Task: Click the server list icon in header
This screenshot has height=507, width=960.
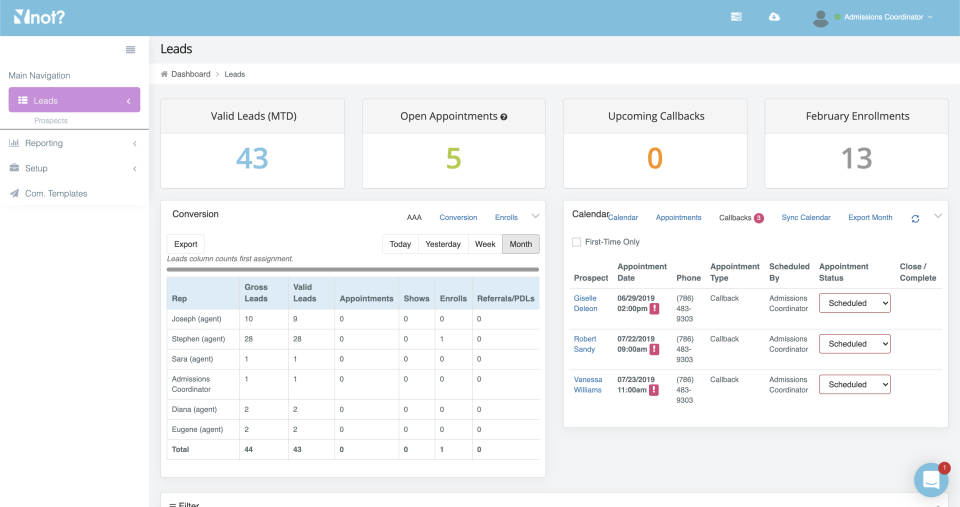Action: [736, 17]
